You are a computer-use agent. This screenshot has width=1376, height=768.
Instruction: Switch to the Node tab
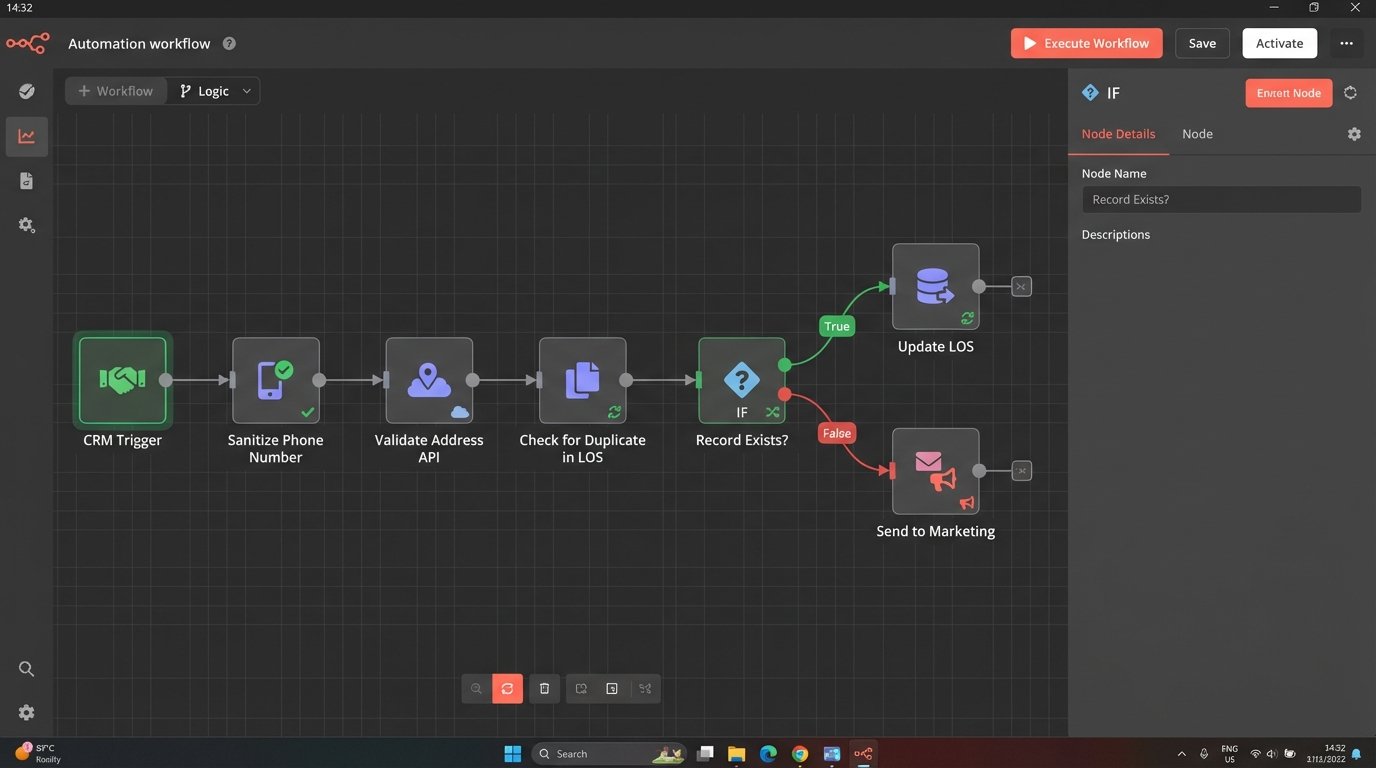1197,133
